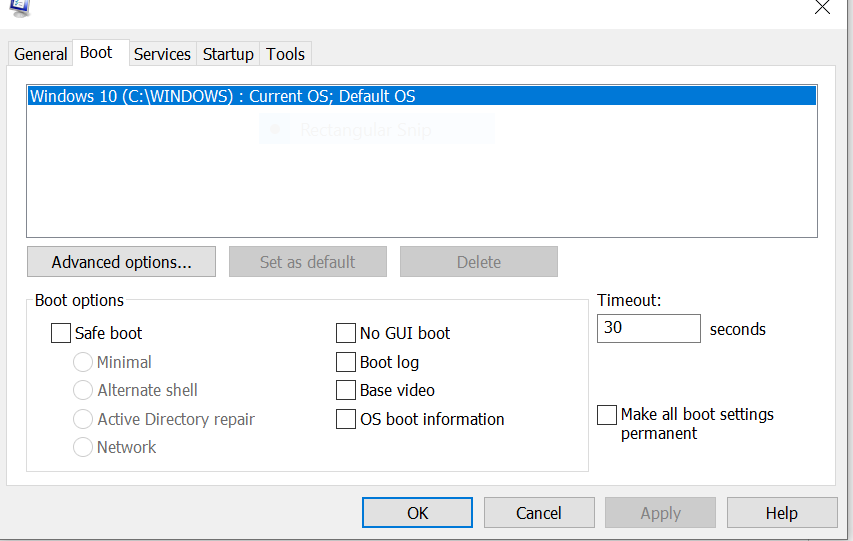Click the Timeout seconds input field
Viewport: 853px width, 541px height.
click(648, 328)
